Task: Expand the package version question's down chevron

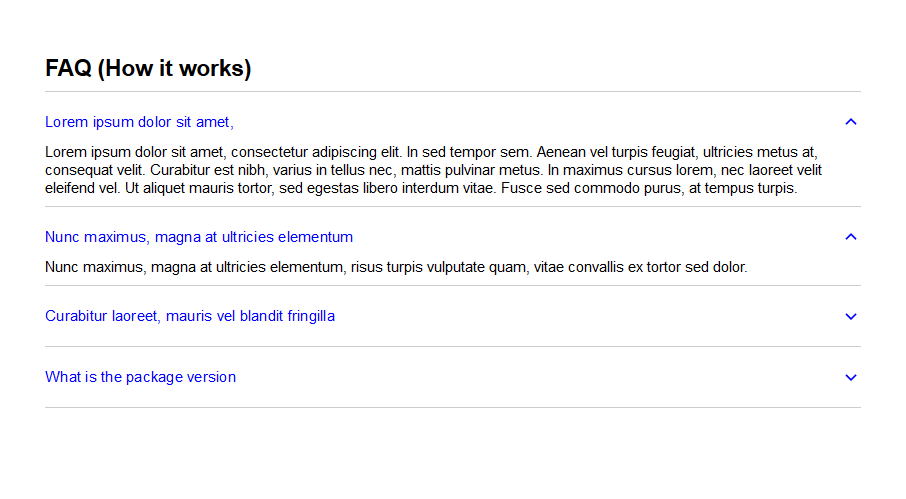Action: coord(851,378)
